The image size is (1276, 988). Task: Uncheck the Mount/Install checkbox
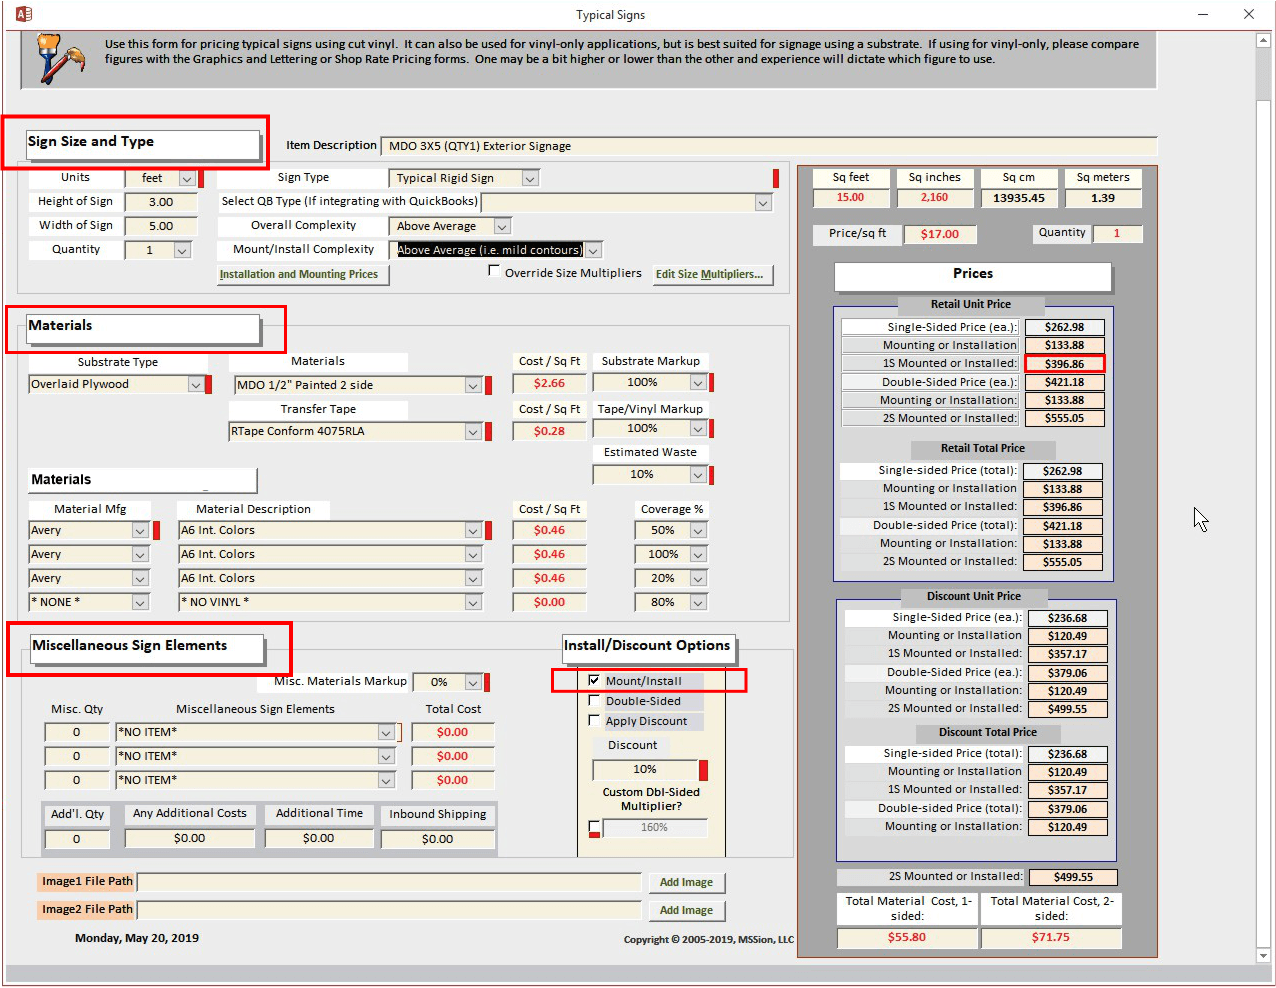[594, 680]
